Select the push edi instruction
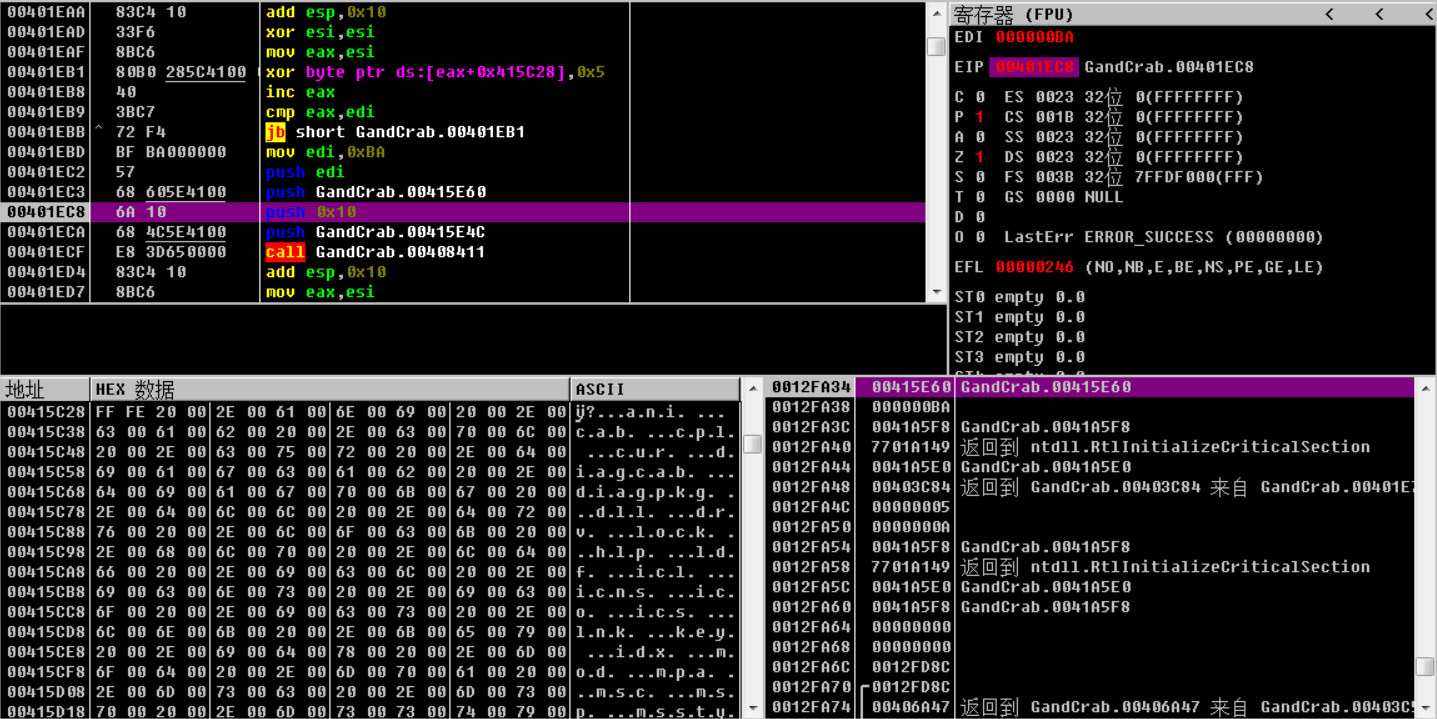This screenshot has width=1437, height=719. 463,172
